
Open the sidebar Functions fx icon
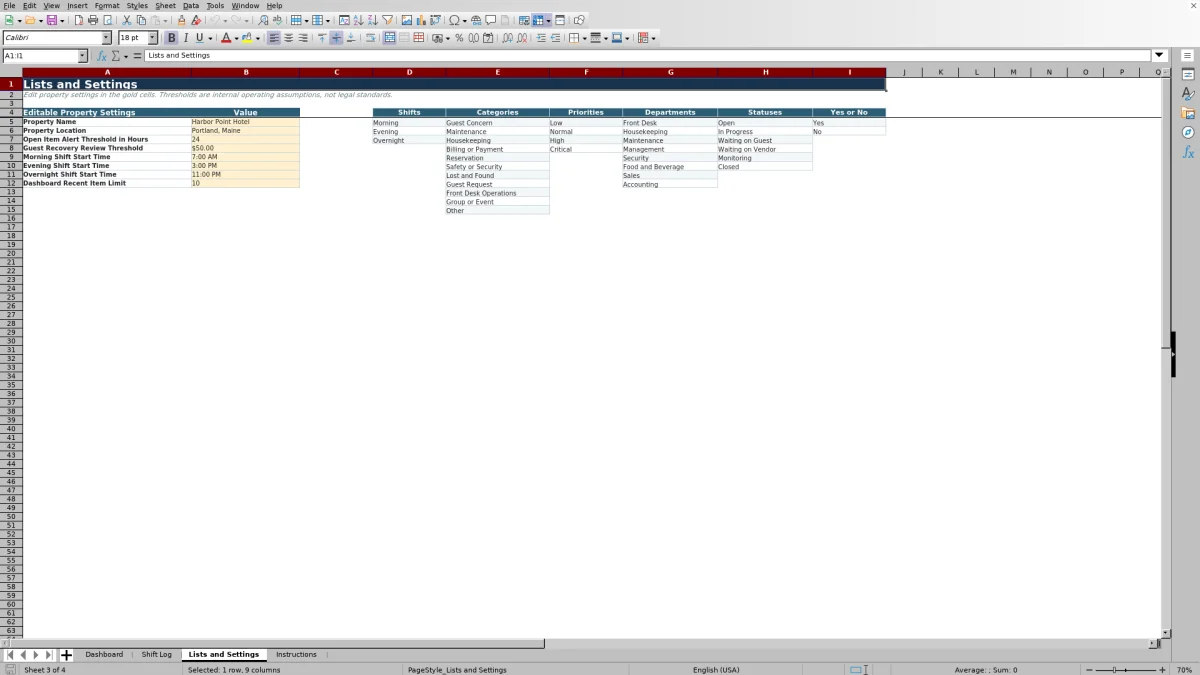[x=1188, y=152]
